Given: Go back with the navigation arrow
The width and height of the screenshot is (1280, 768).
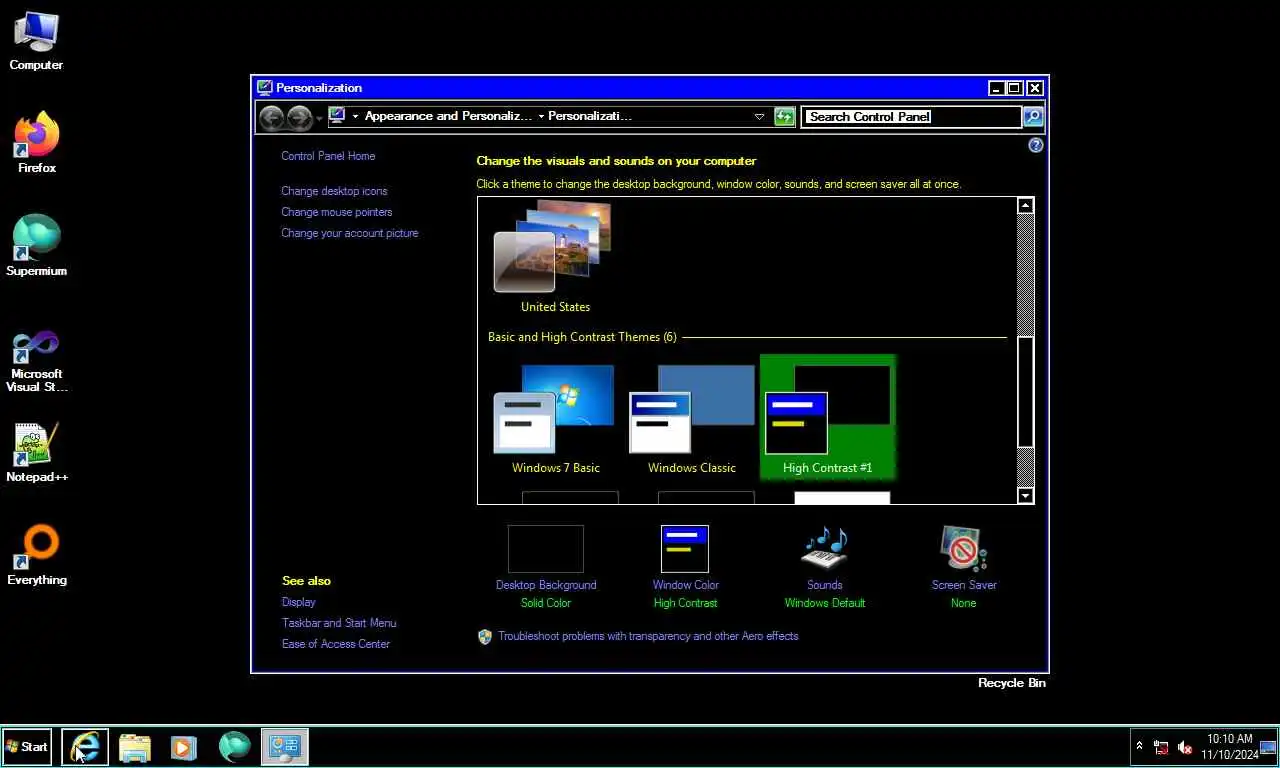Looking at the screenshot, I should click(272, 118).
